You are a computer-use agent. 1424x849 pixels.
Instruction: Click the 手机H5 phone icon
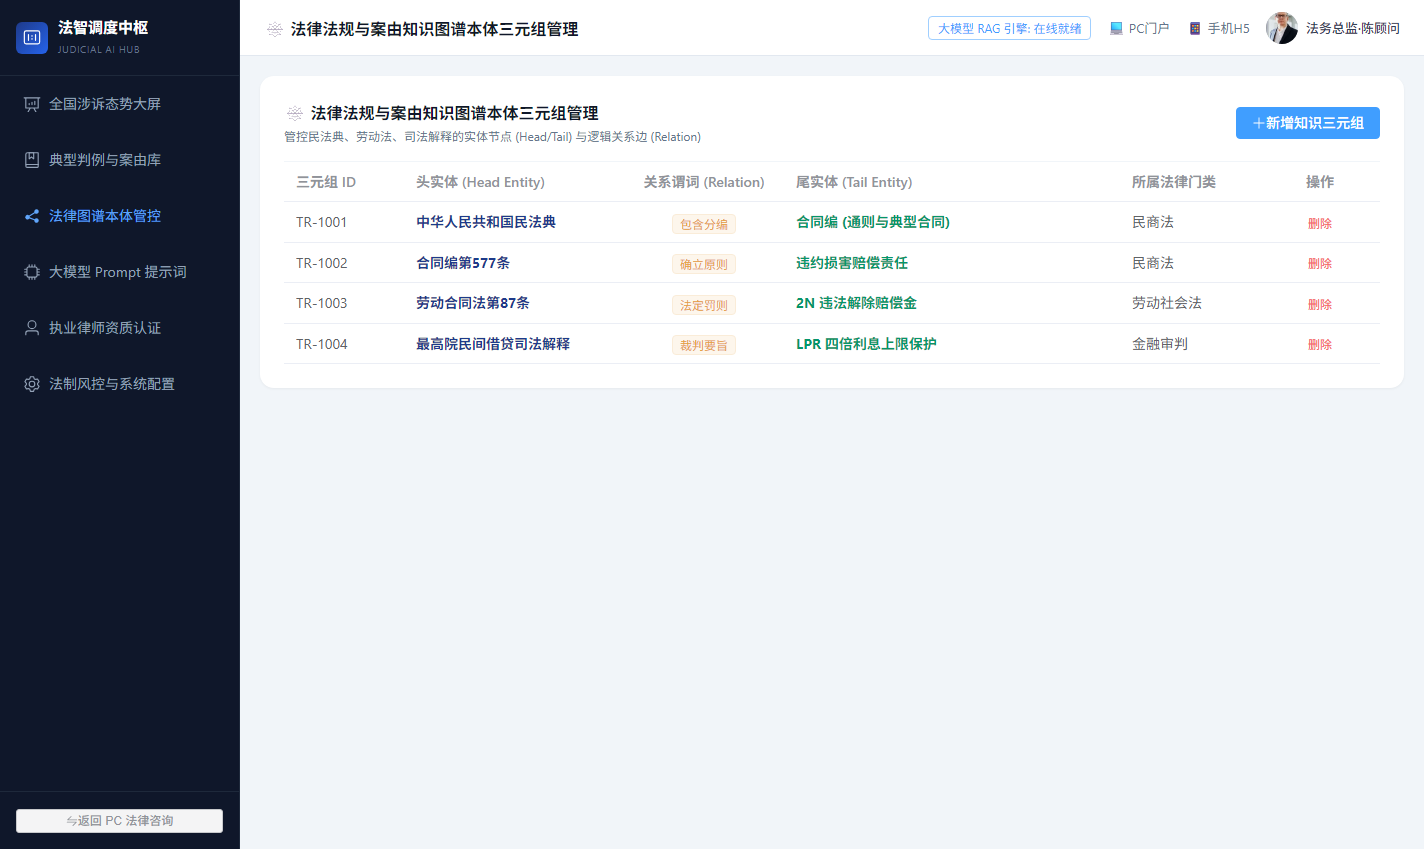[1195, 29]
